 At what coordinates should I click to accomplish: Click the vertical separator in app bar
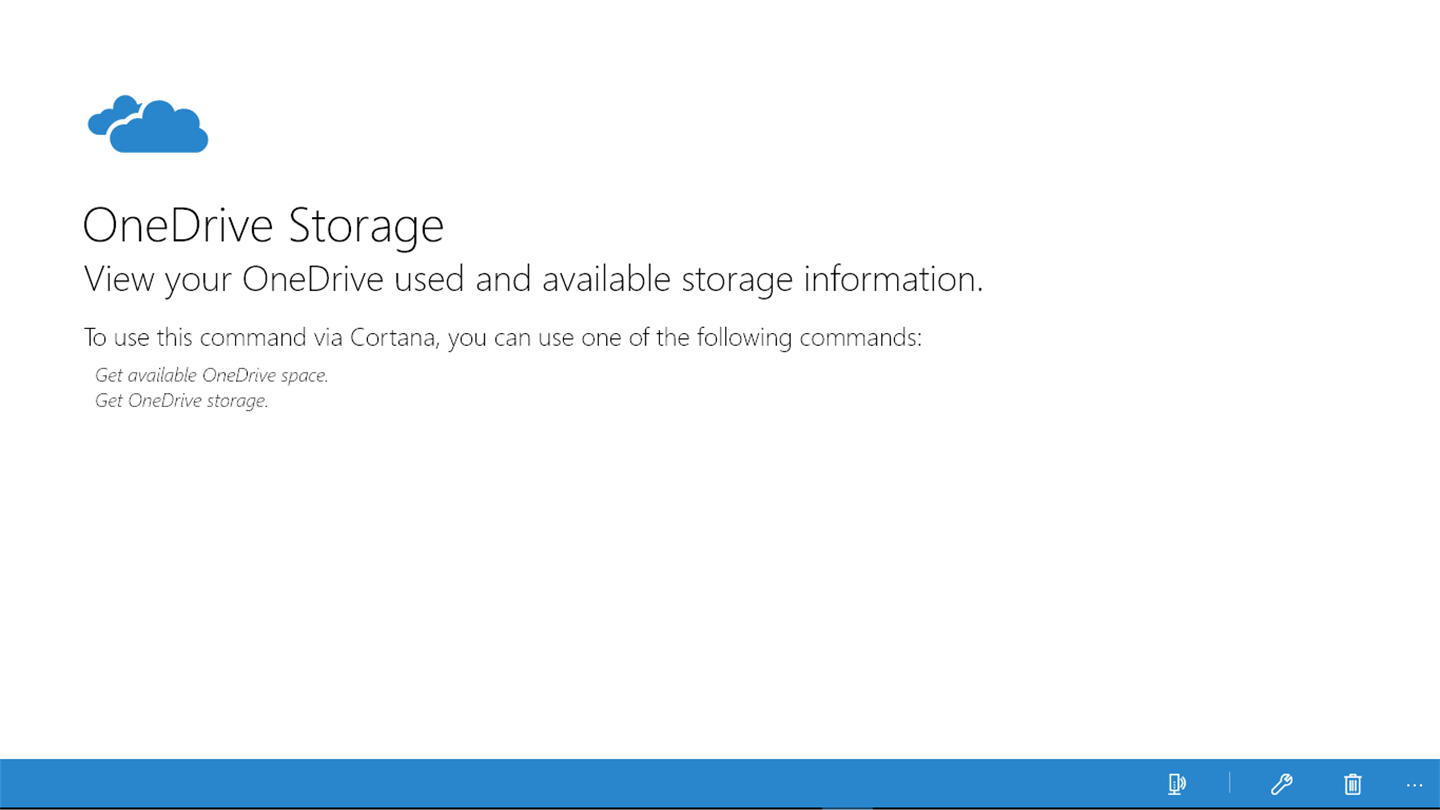click(1229, 784)
